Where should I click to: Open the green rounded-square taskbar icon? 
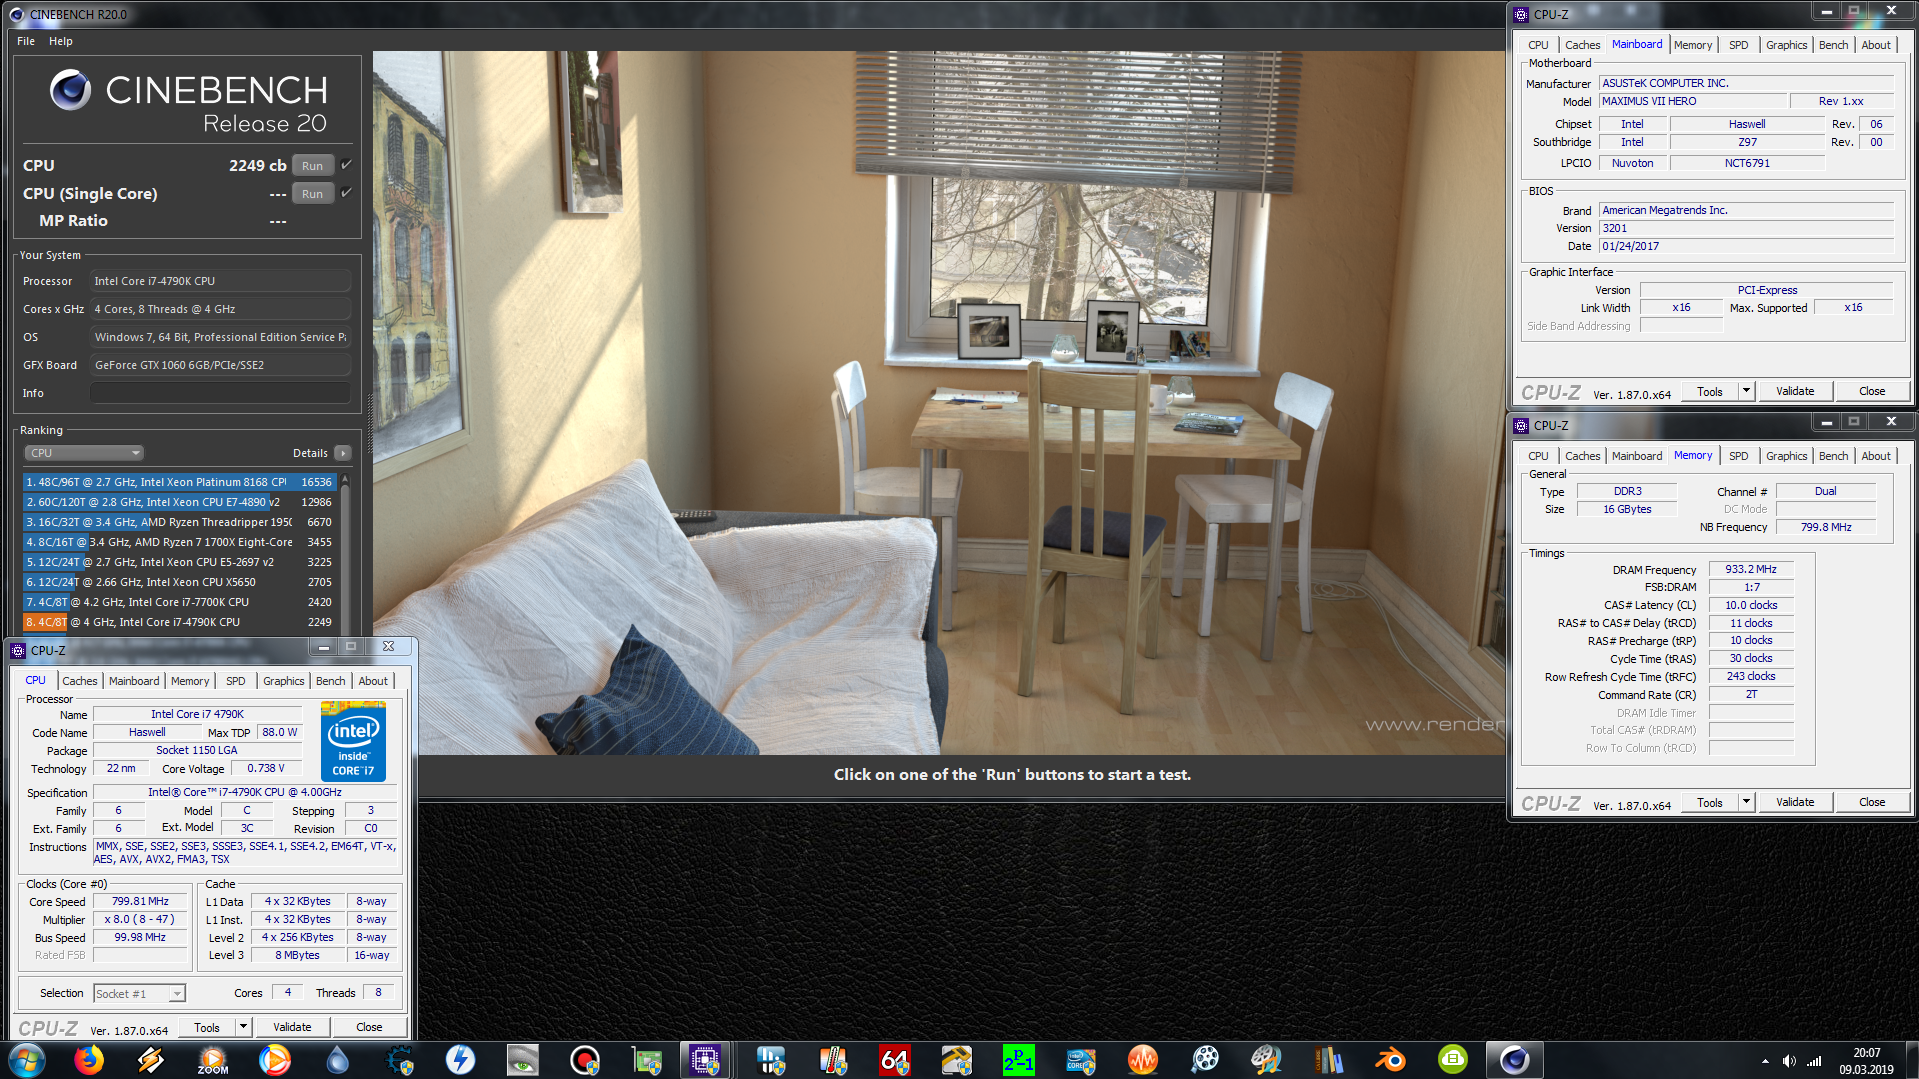click(1453, 1060)
